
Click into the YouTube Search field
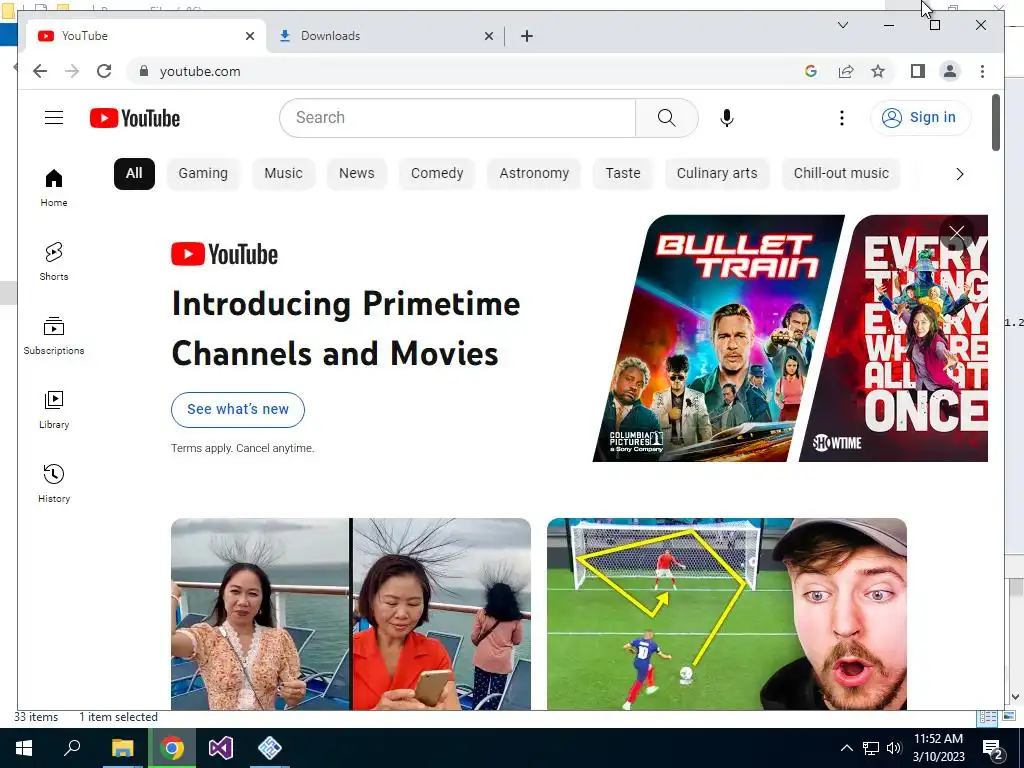457,118
